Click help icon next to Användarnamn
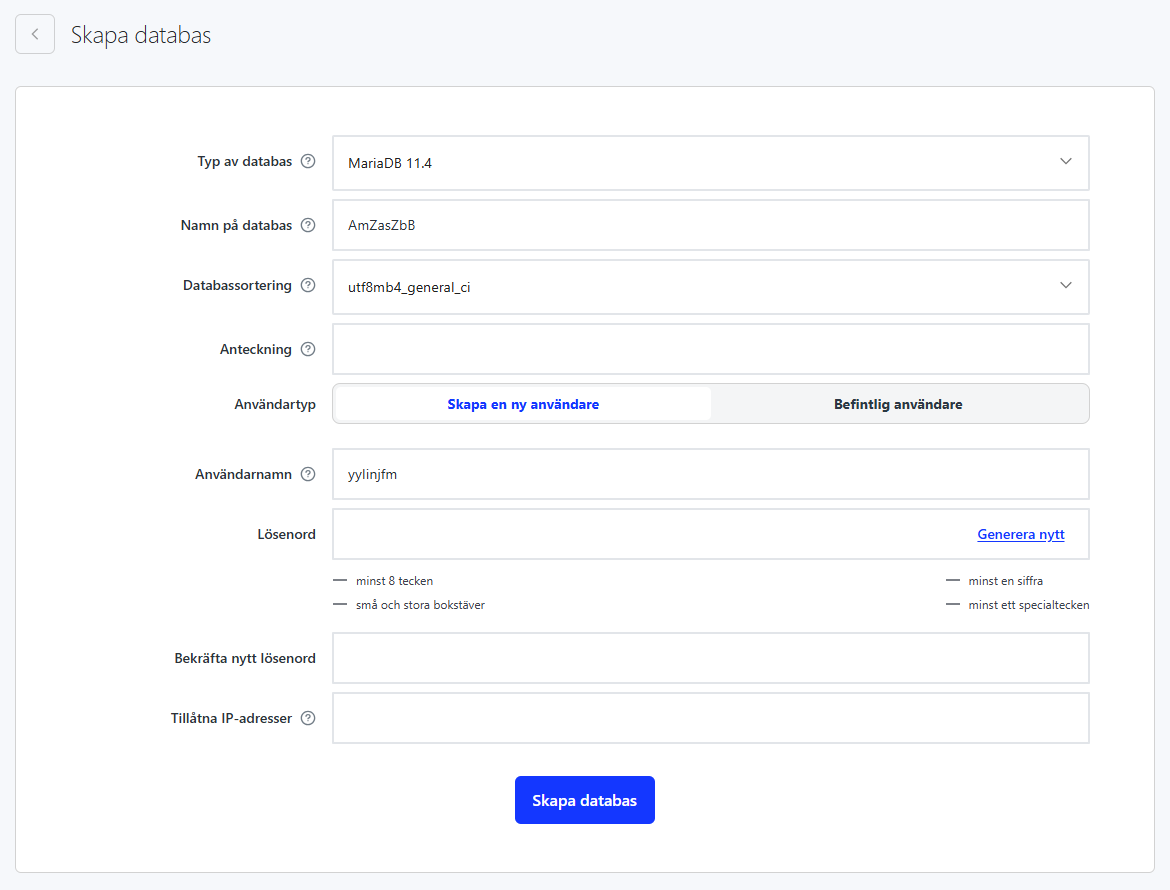Image resolution: width=1170 pixels, height=890 pixels. (308, 475)
